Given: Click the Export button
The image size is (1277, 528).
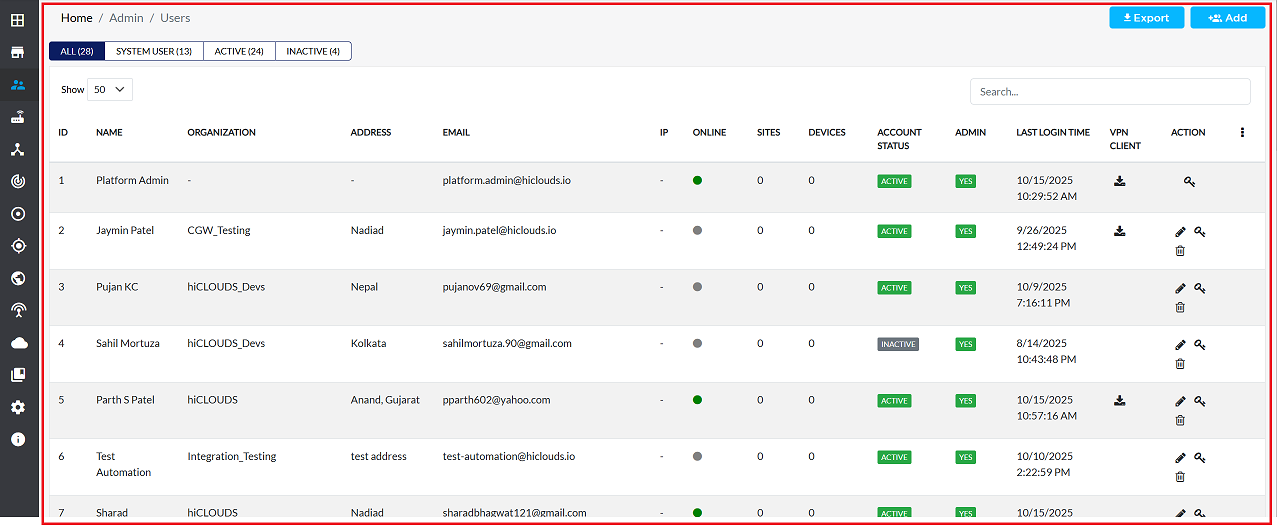Looking at the screenshot, I should (1146, 18).
